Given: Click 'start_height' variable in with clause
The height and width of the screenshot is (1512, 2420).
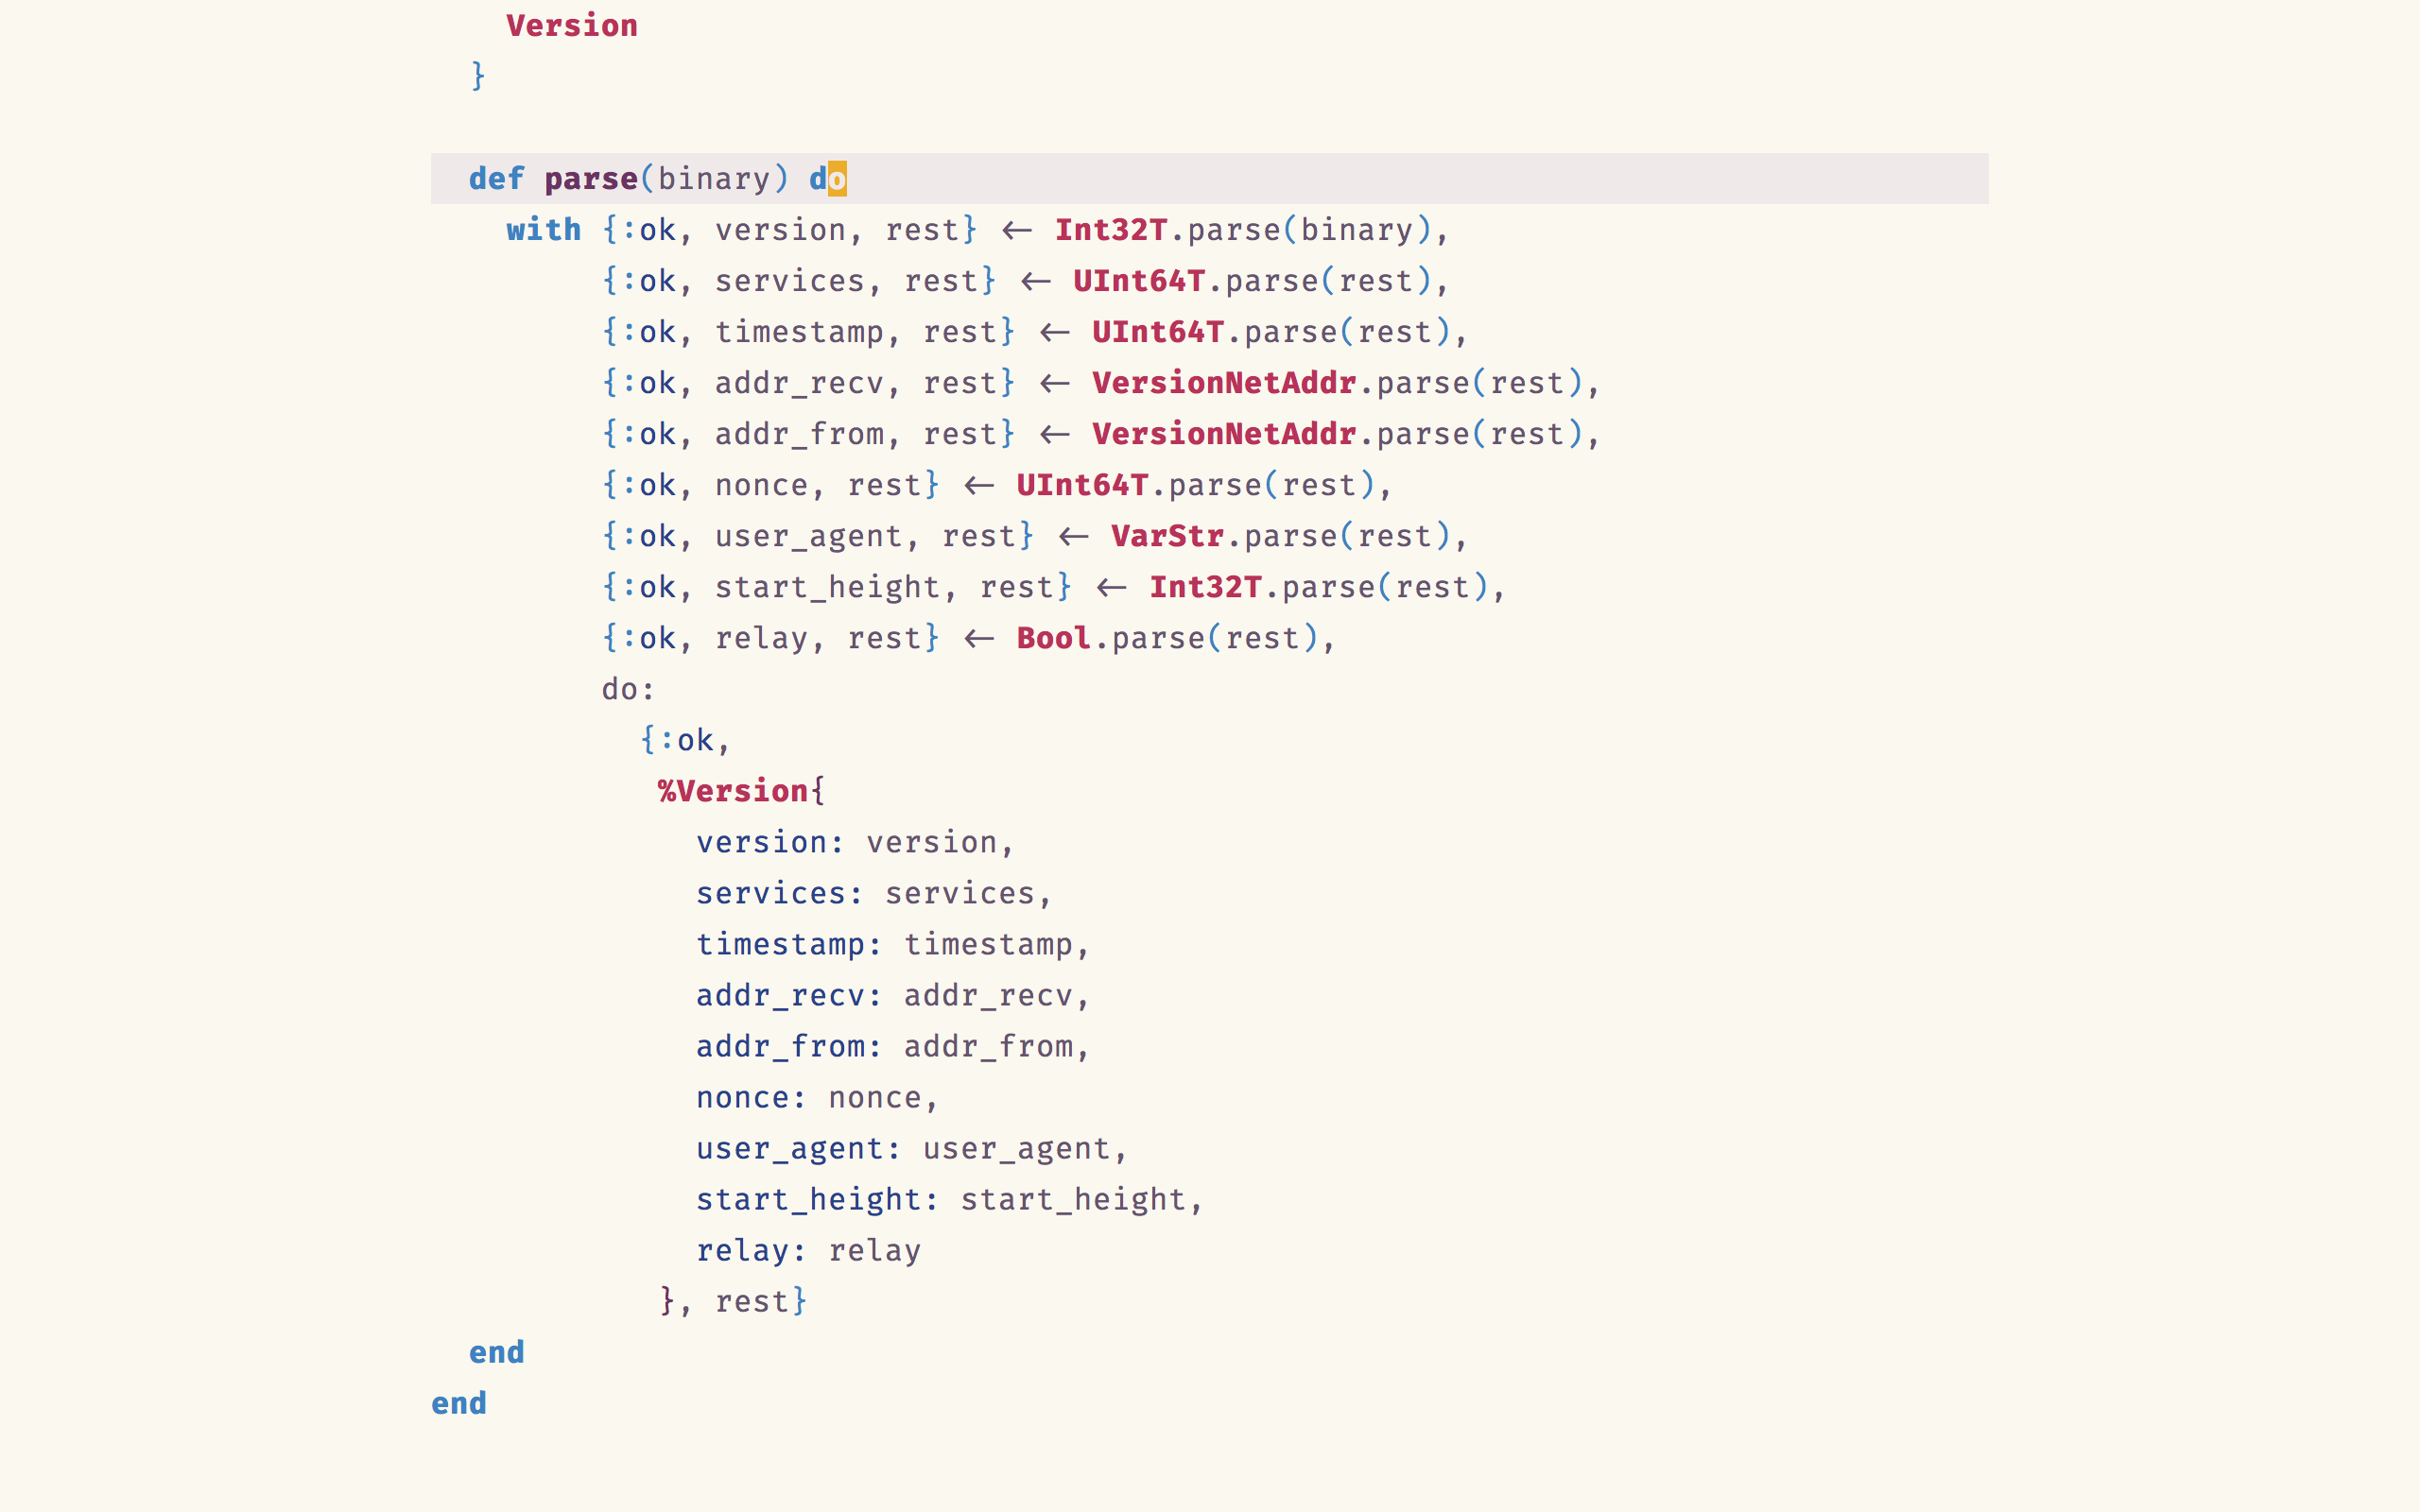Looking at the screenshot, I should (827, 587).
